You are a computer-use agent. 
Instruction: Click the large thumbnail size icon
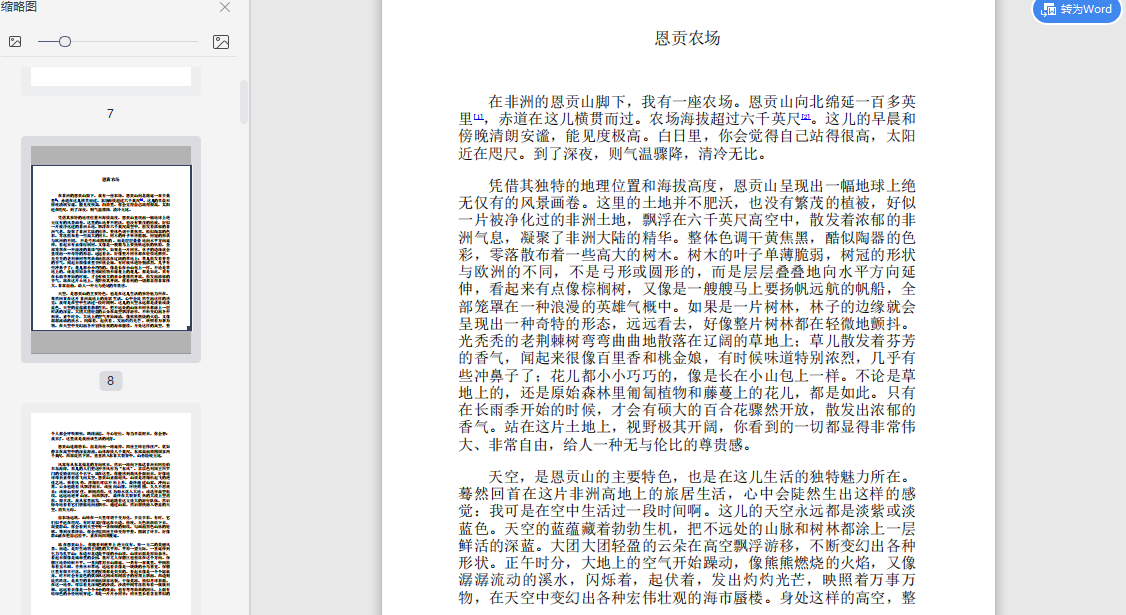coord(221,42)
